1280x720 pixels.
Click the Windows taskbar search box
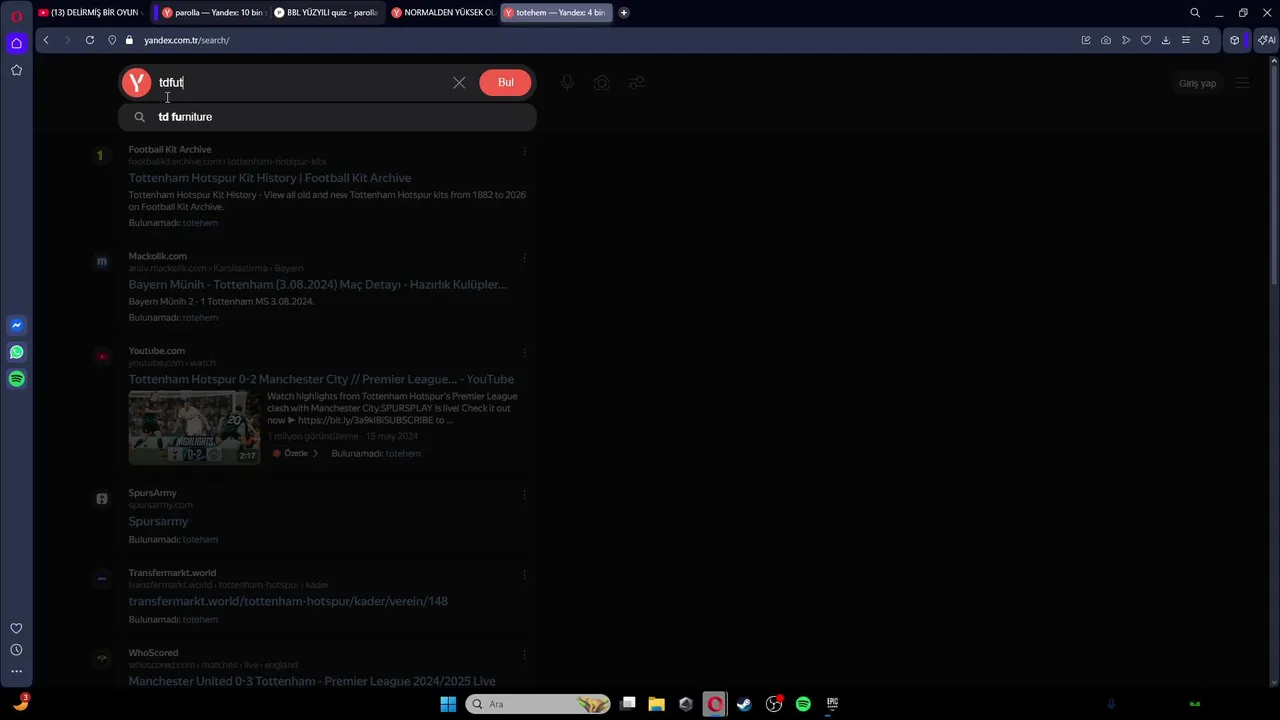[538, 704]
